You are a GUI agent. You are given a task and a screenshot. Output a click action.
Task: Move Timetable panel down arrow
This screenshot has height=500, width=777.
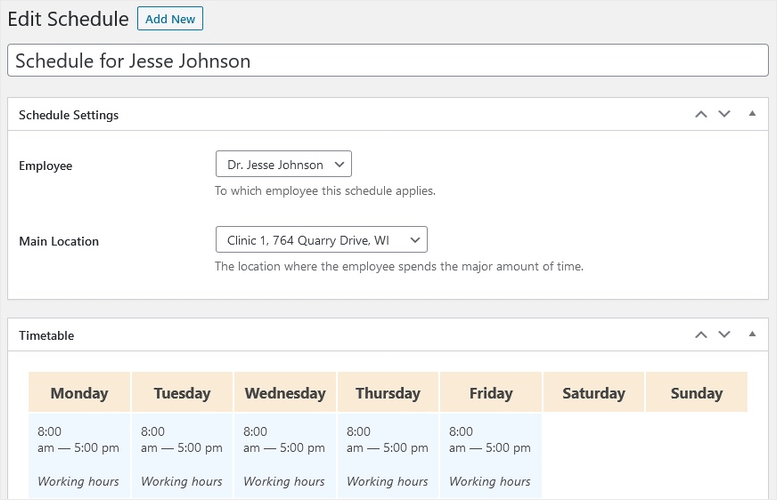[x=724, y=335]
